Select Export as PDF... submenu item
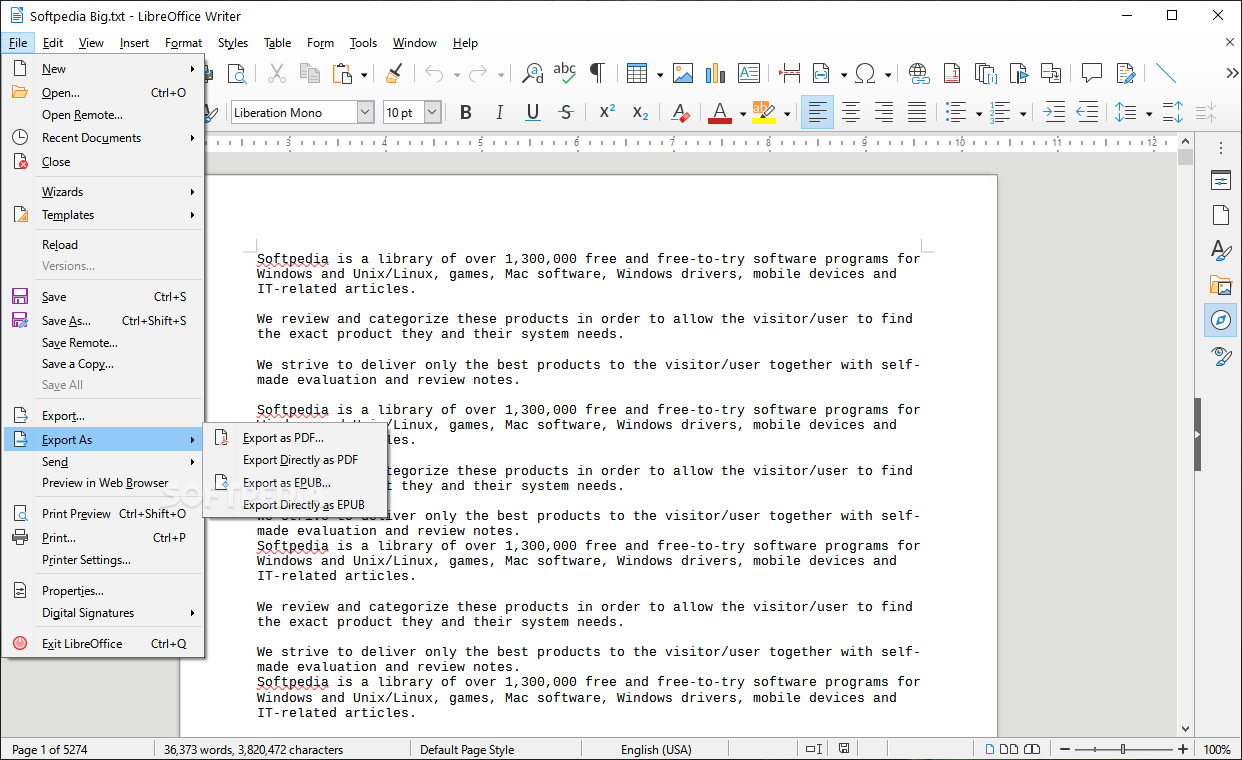Screen dimensions: 1242x760 (x=294, y=438)
